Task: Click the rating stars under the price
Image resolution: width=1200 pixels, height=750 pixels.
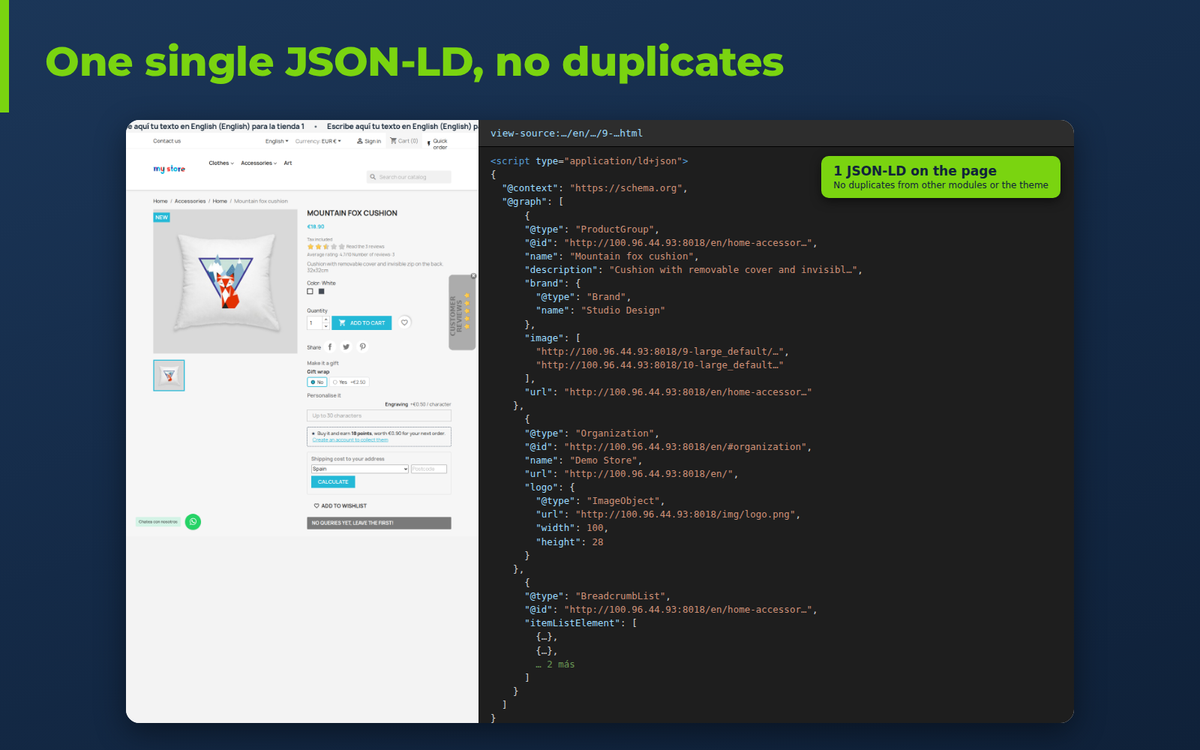Action: click(x=326, y=246)
